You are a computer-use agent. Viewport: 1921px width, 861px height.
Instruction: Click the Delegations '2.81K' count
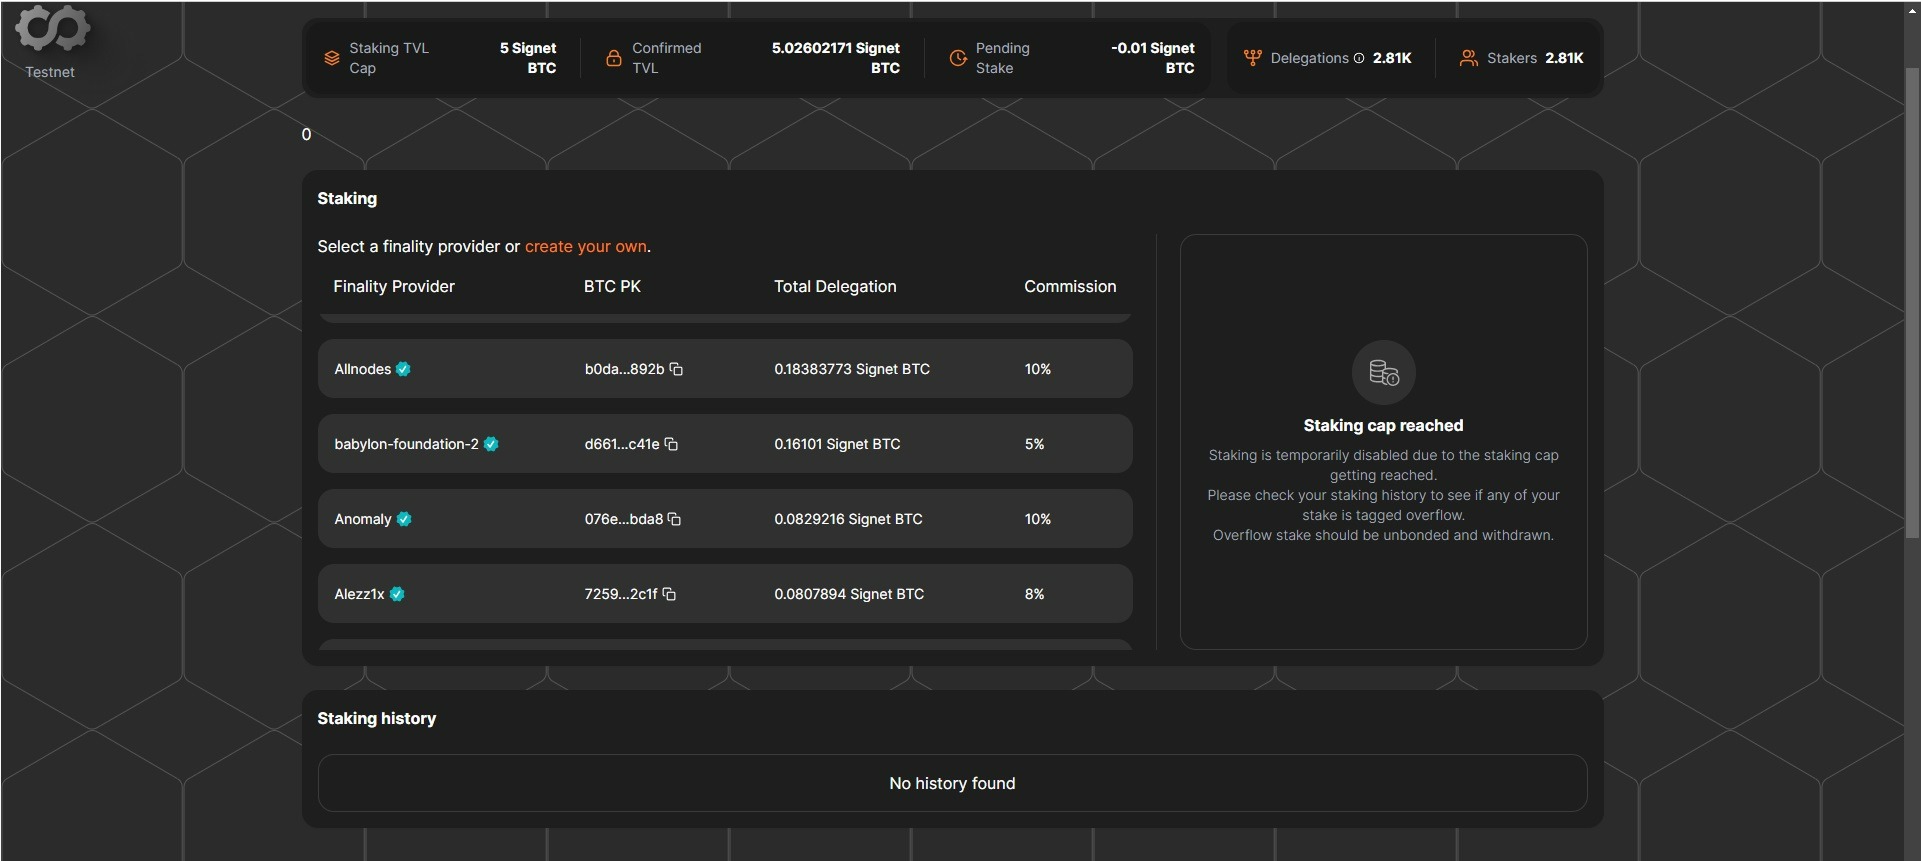pos(1392,58)
